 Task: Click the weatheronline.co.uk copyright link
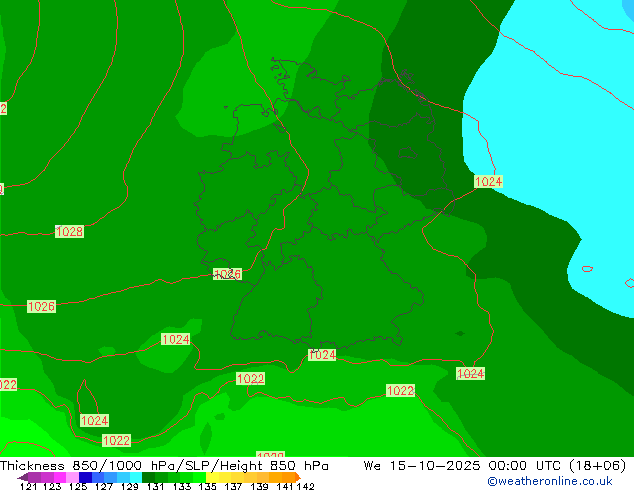pos(549,481)
